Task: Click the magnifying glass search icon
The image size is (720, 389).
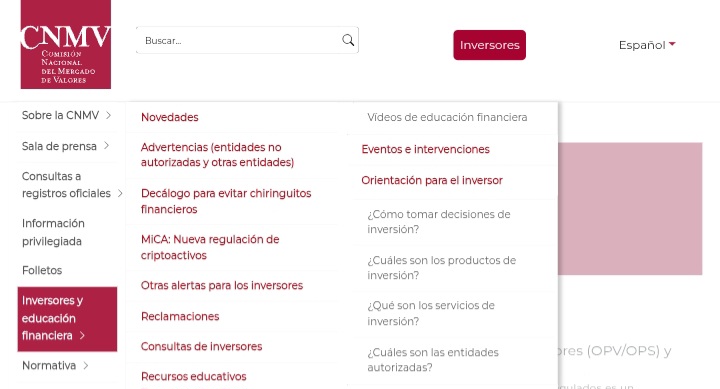Action: pos(348,40)
